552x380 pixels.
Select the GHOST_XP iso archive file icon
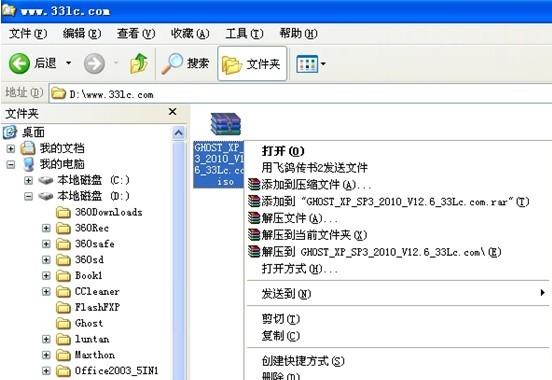225,124
